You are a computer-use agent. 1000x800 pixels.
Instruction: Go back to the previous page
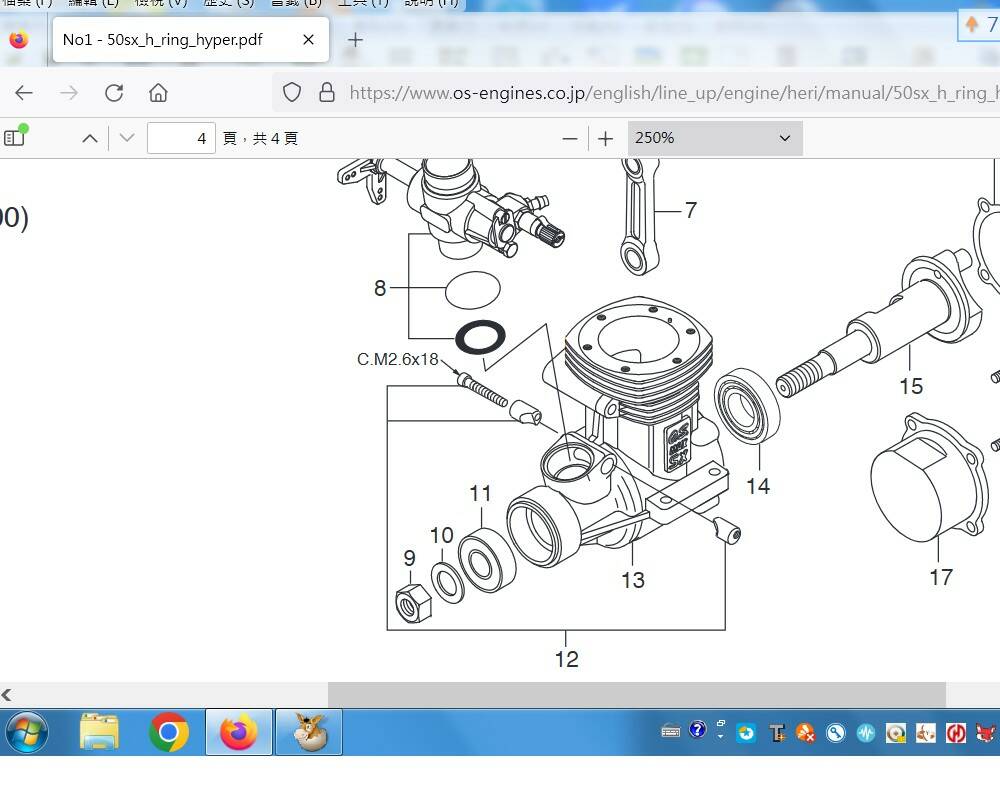point(24,93)
